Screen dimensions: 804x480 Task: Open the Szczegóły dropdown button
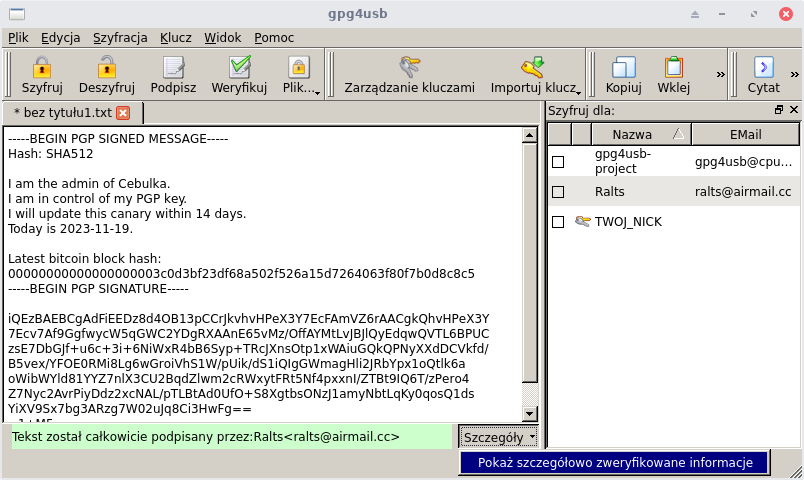point(498,437)
